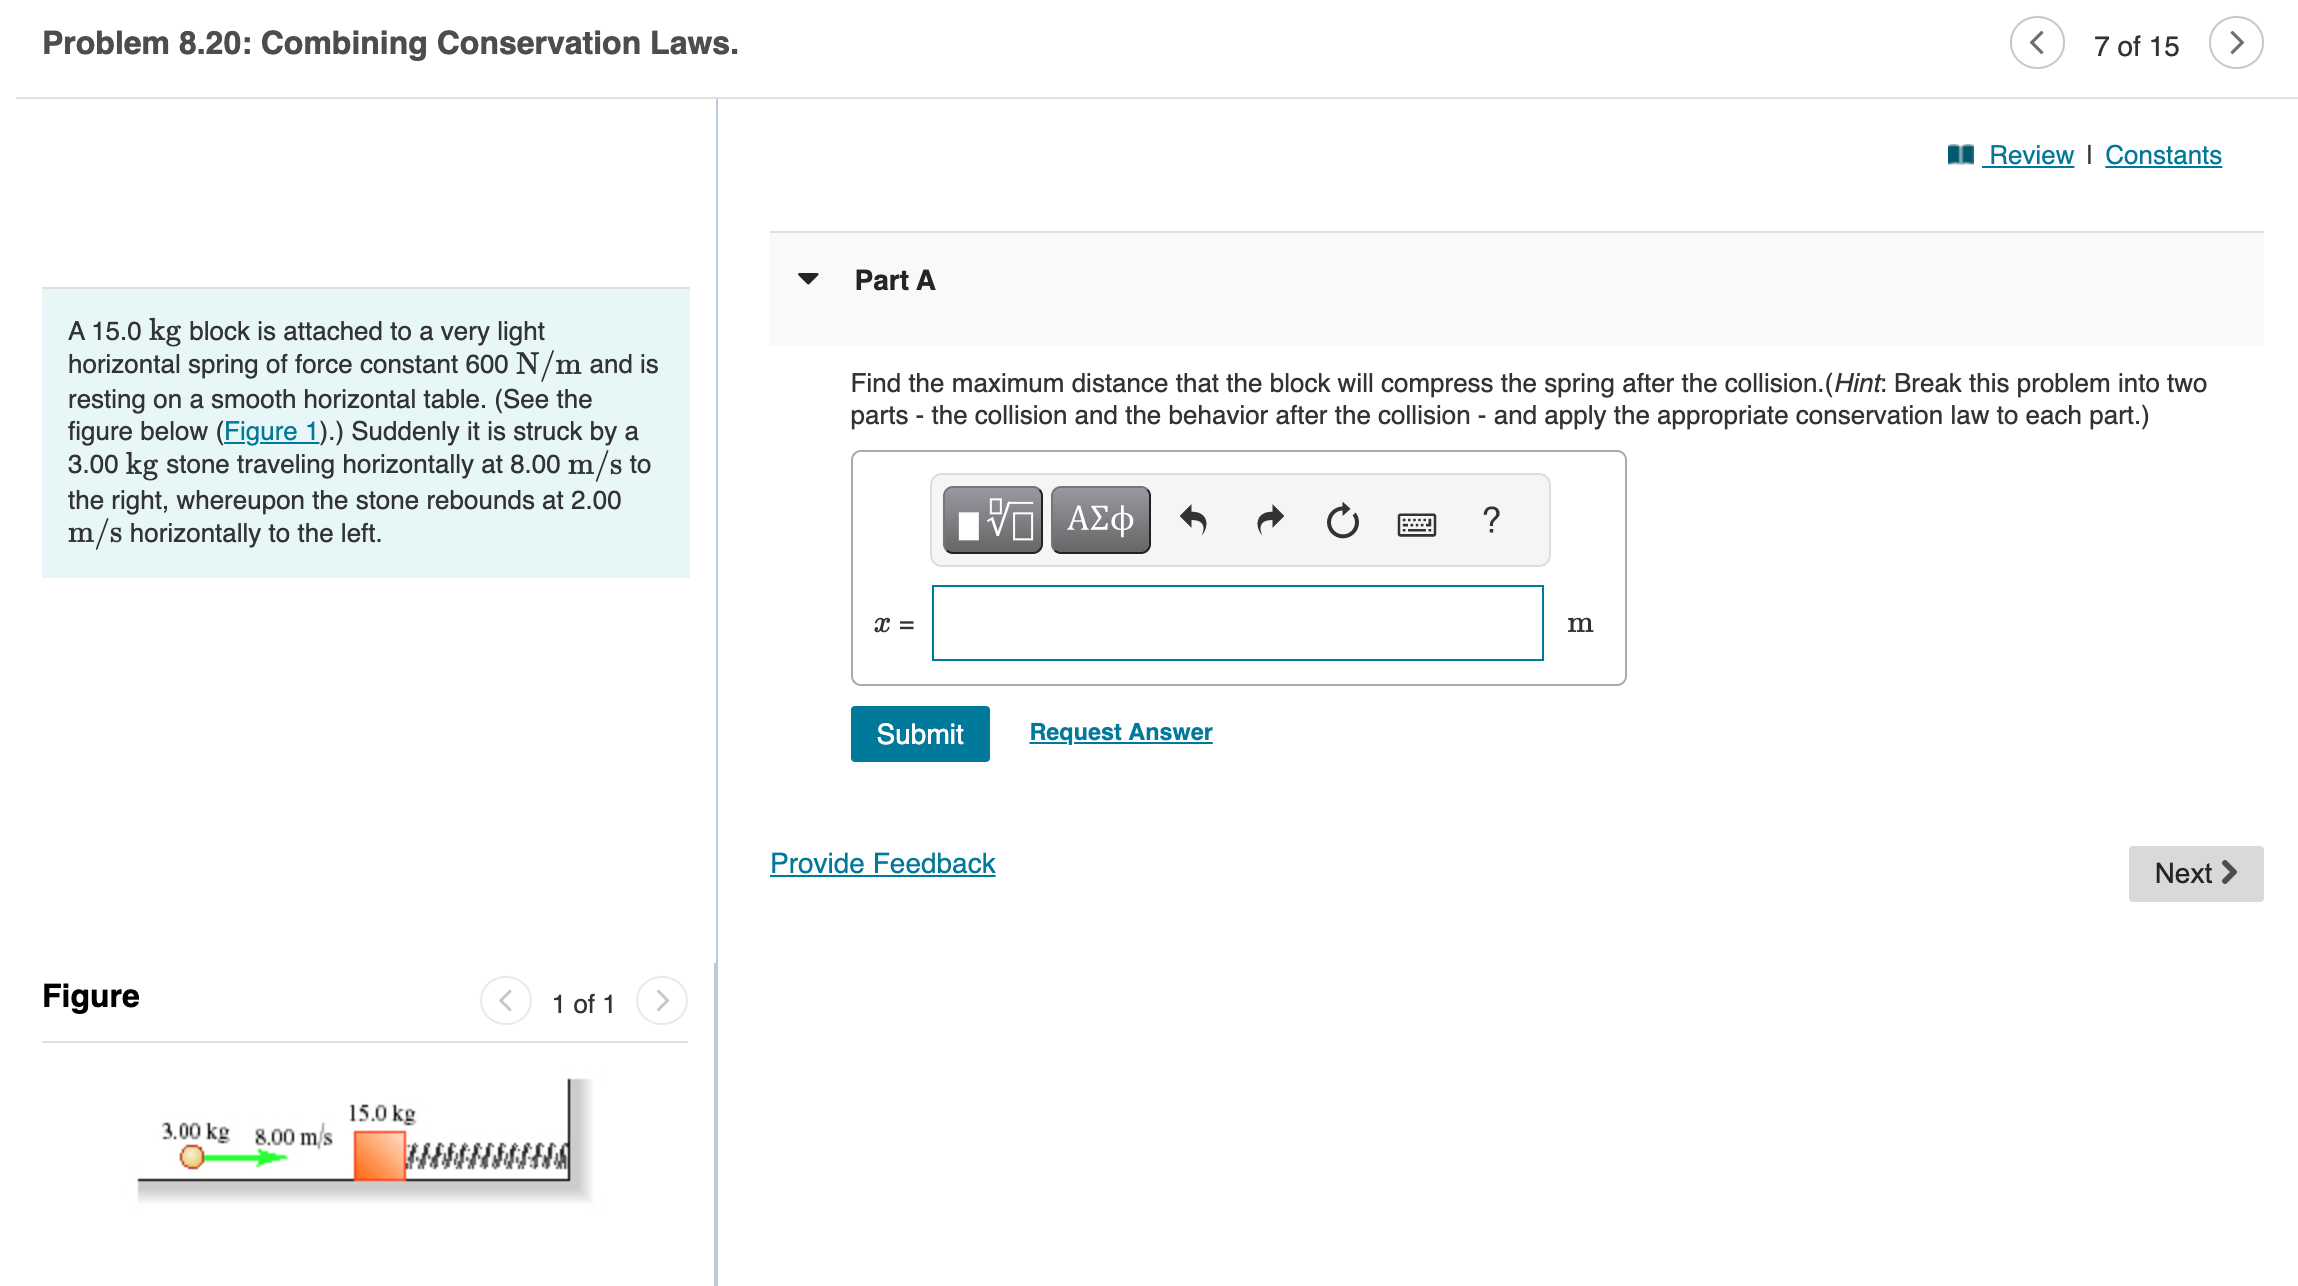Click the redo arrow icon
This screenshot has width=2298, height=1286.
[1269, 520]
